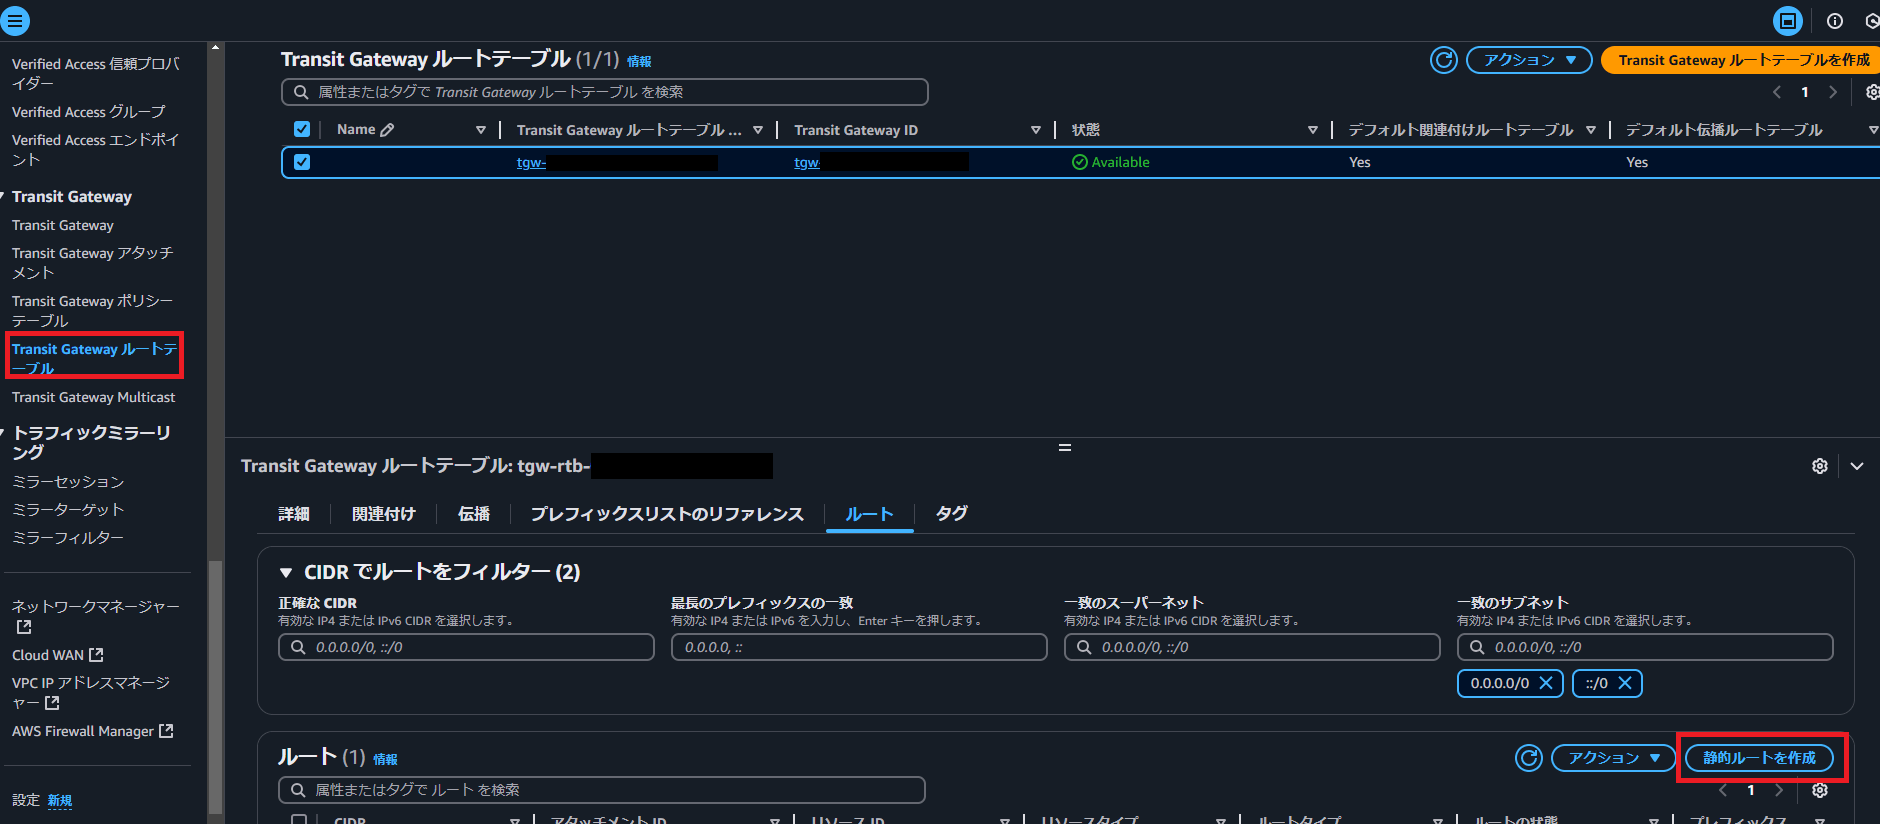
Task: Open Cloud WAN external link
Action: [x=58, y=655]
